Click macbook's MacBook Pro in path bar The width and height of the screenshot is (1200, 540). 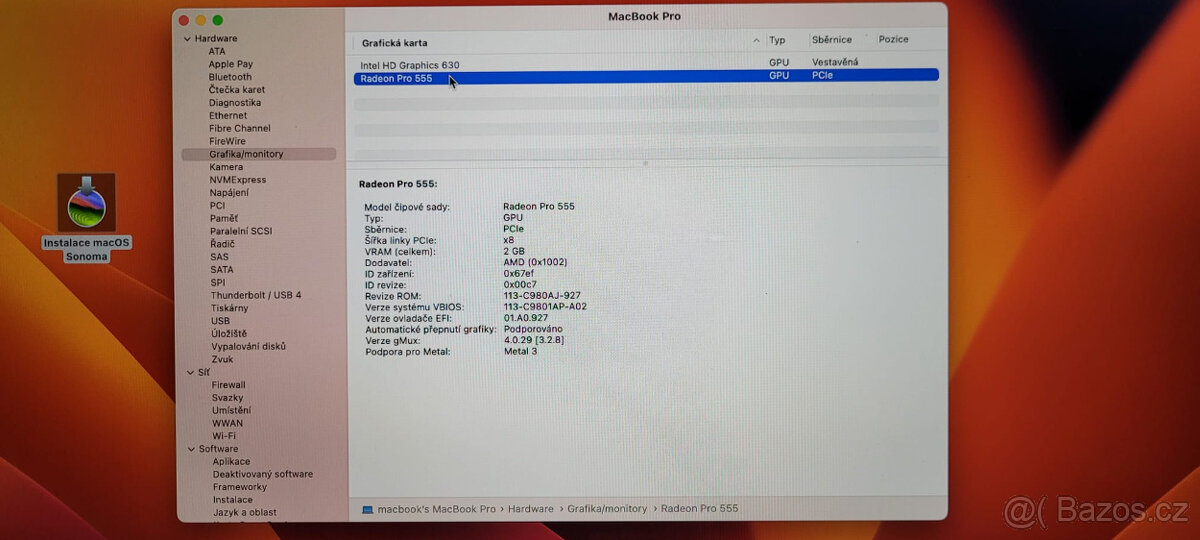tap(436, 509)
